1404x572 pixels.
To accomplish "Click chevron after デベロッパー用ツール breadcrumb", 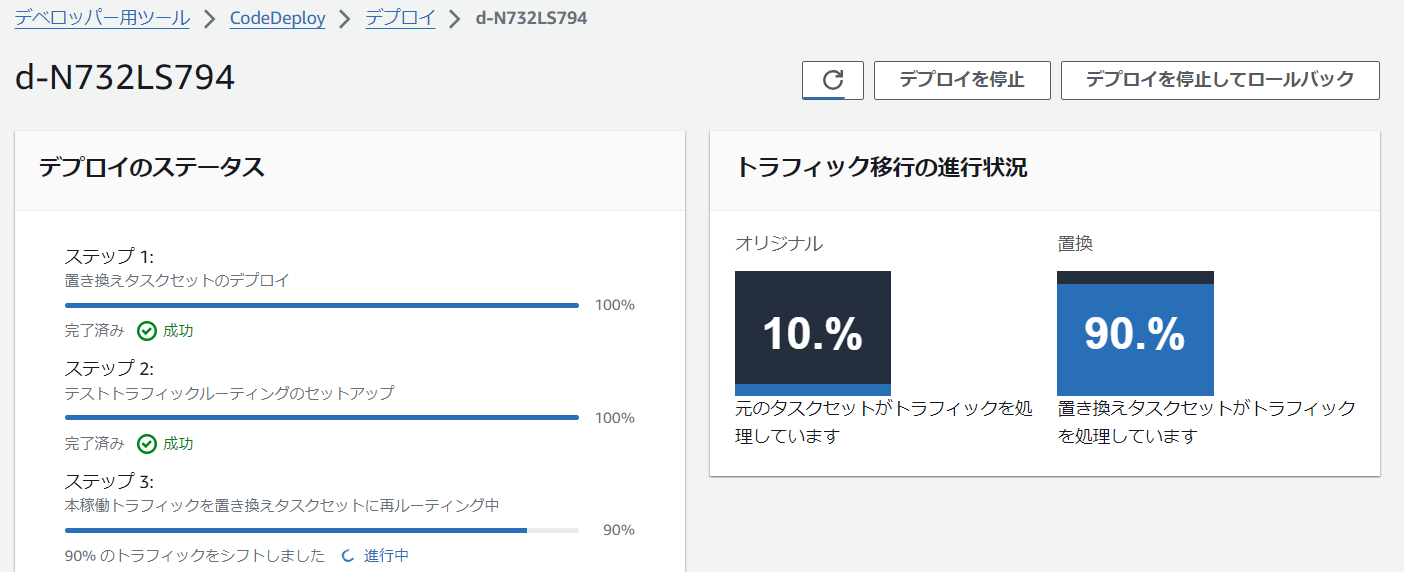I will (209, 18).
